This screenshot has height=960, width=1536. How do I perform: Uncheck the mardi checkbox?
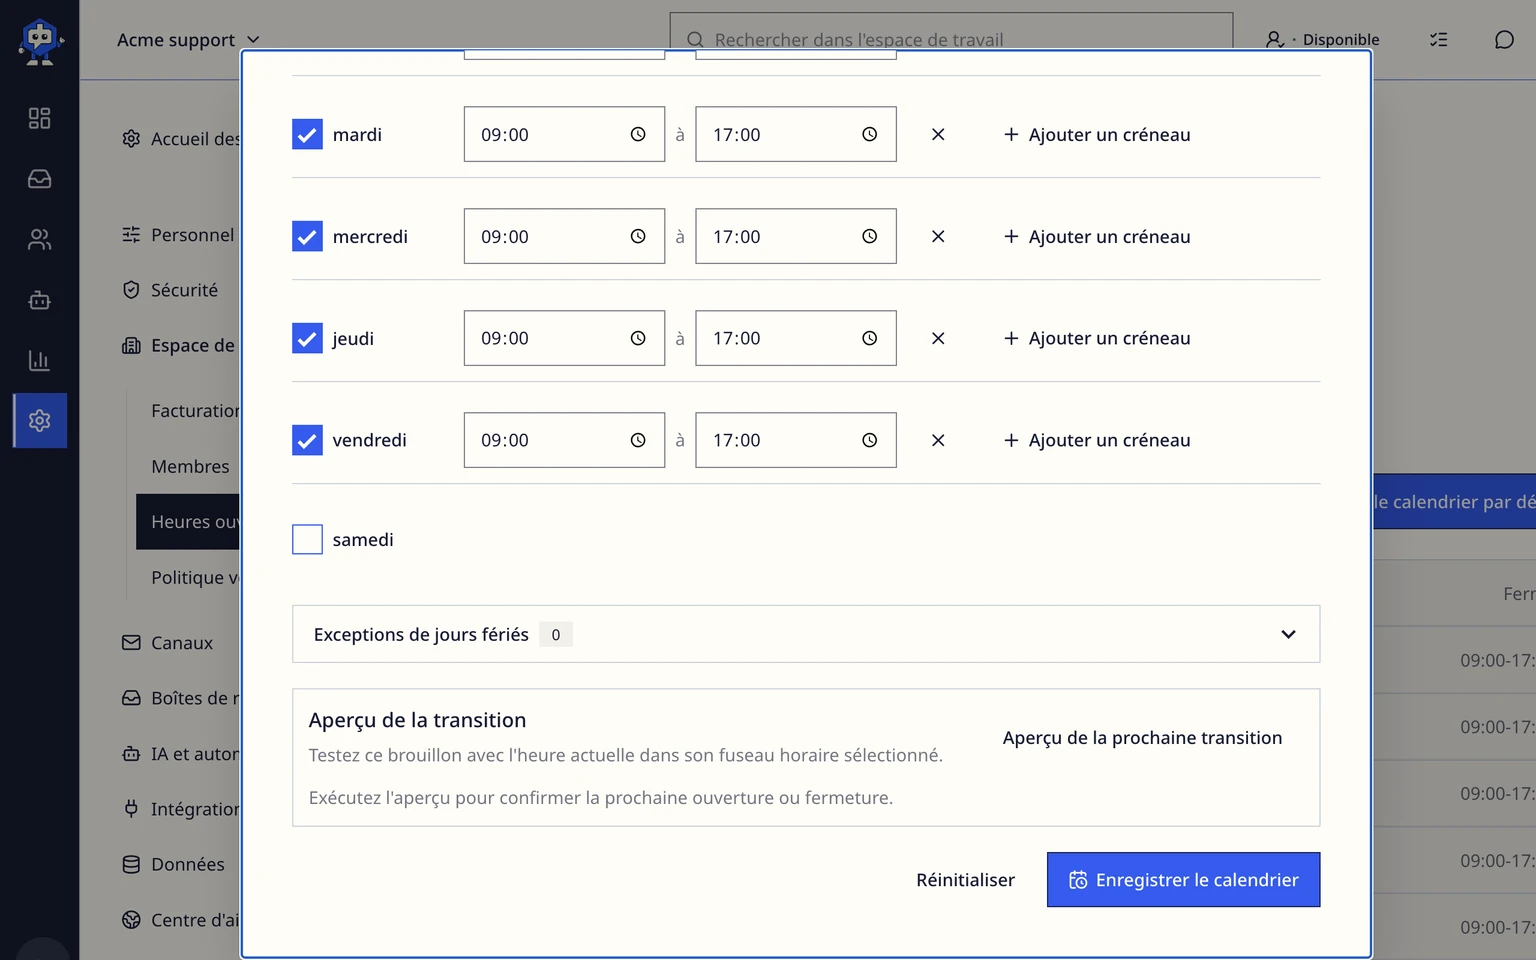(x=307, y=134)
